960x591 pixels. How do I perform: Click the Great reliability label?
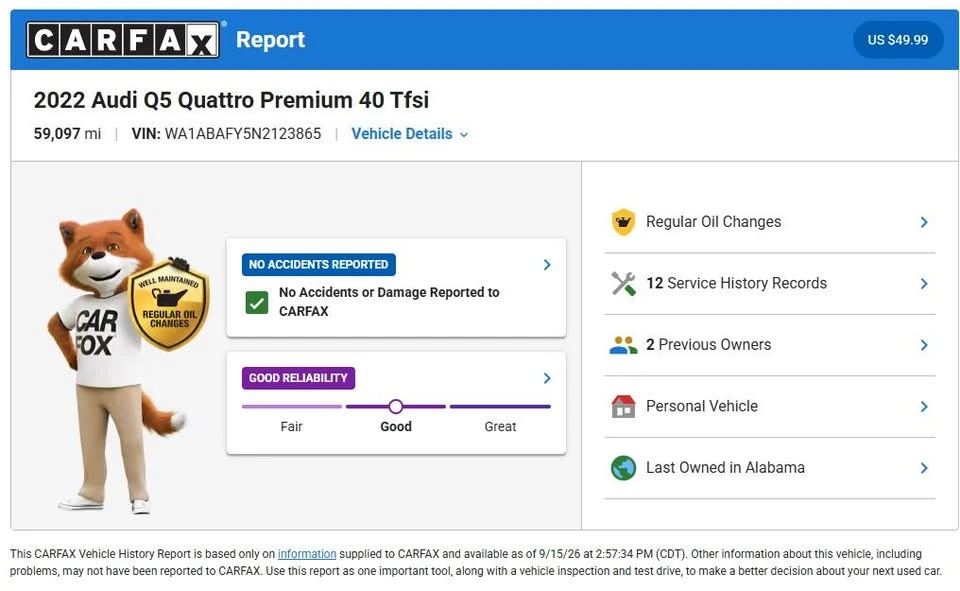click(500, 426)
